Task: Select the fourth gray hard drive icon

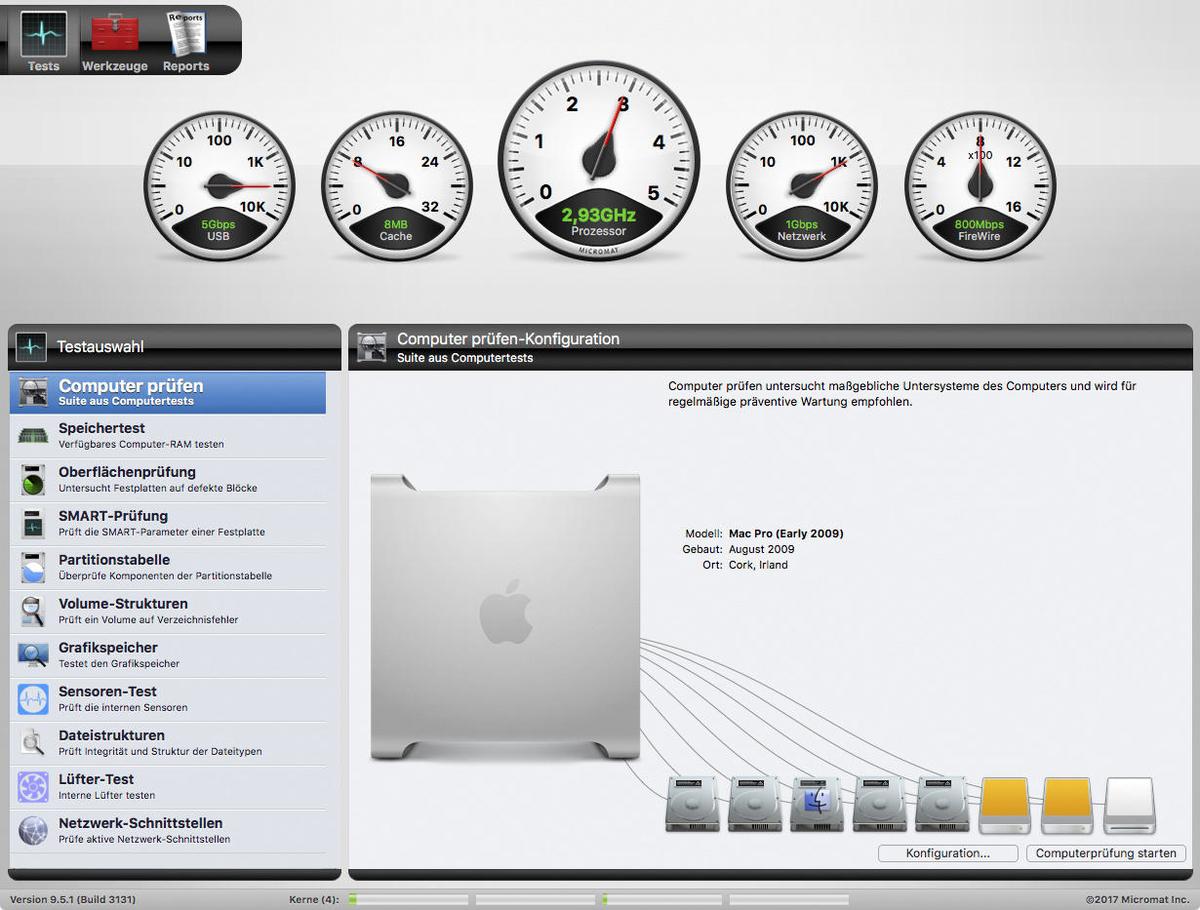Action: tap(879, 805)
